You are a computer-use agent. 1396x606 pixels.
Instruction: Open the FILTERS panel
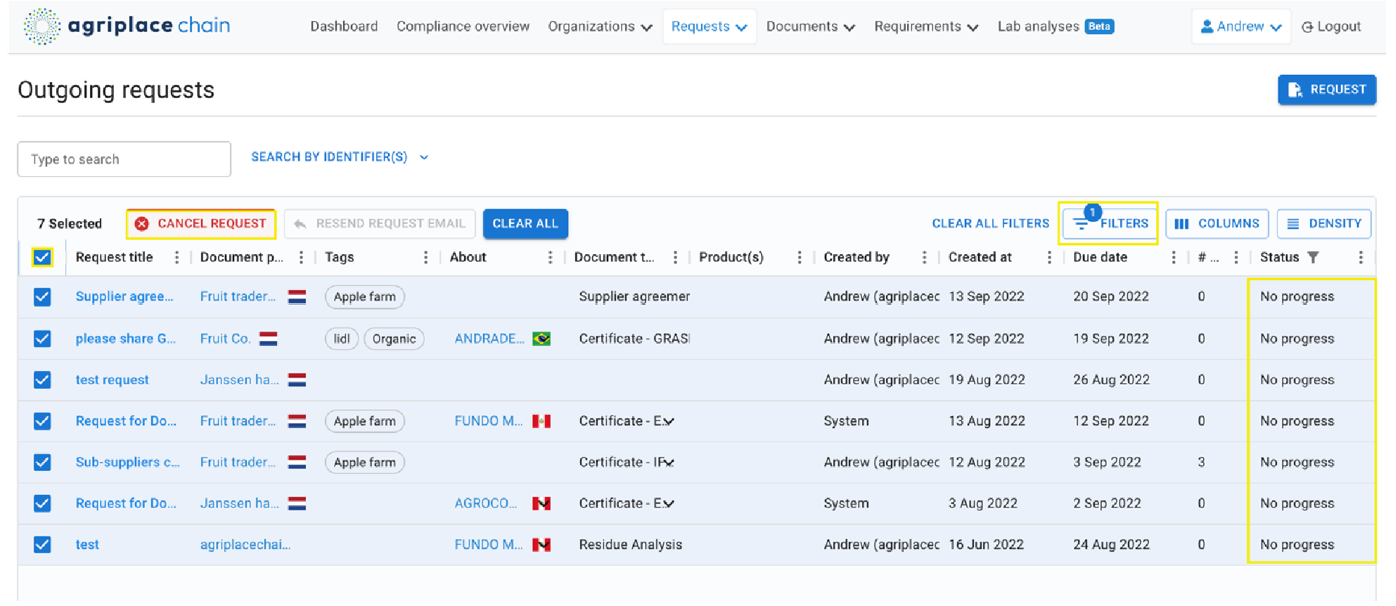1109,224
